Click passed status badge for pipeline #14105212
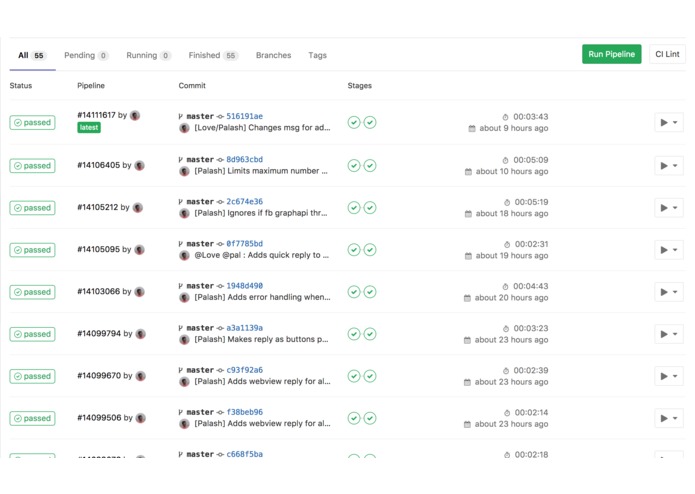This screenshot has width=695, height=494. pos(32,208)
